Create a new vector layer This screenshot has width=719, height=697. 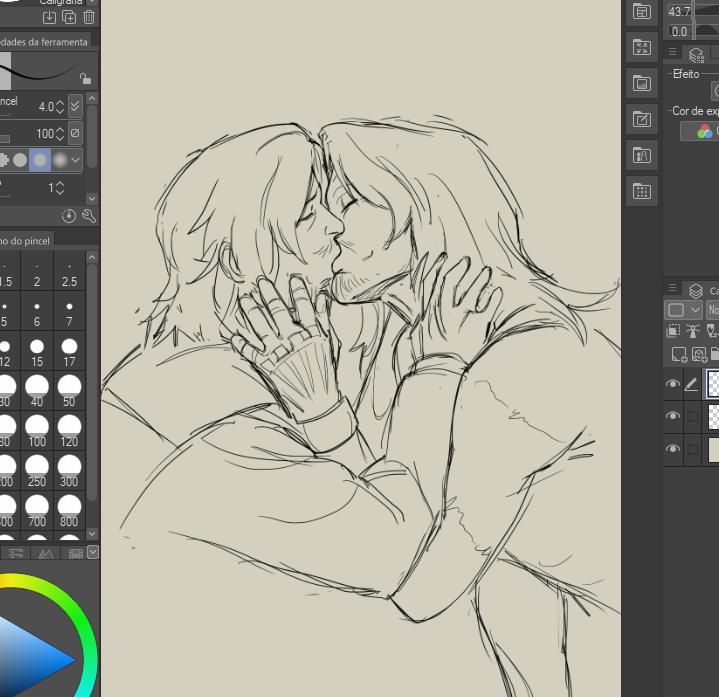pos(699,354)
